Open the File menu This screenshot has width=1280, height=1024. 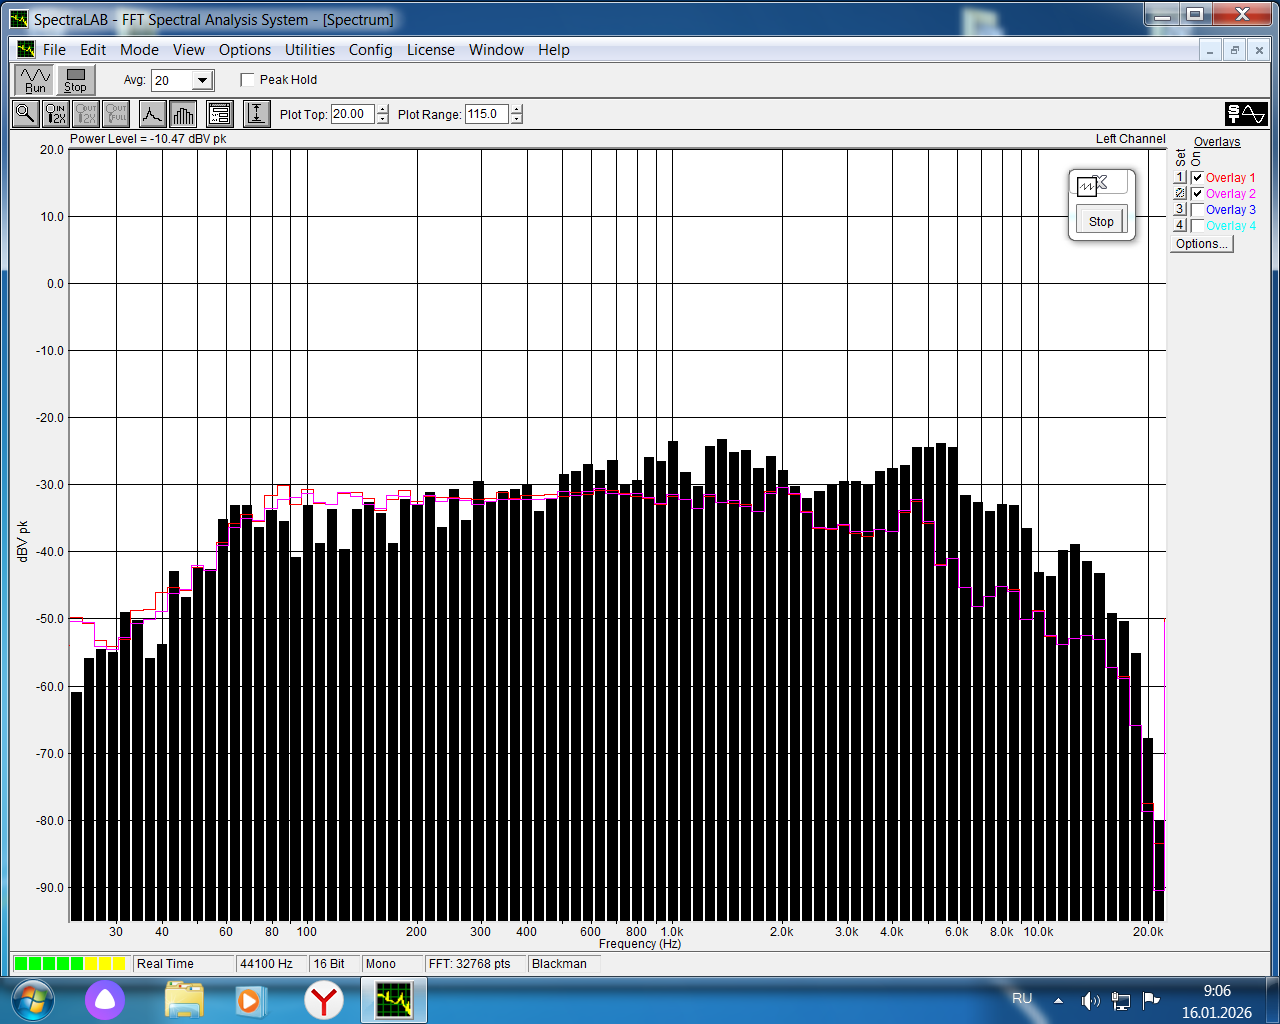(x=54, y=50)
